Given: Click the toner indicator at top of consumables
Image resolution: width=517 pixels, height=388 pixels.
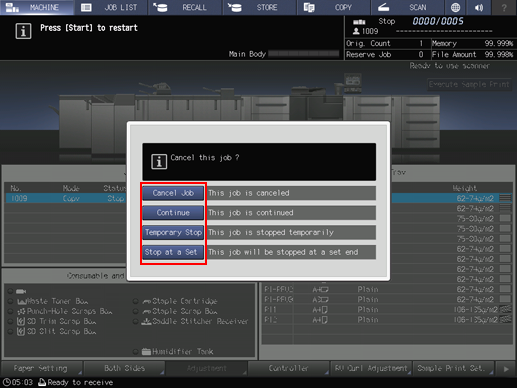Looking at the screenshot, I should (x=11, y=291).
